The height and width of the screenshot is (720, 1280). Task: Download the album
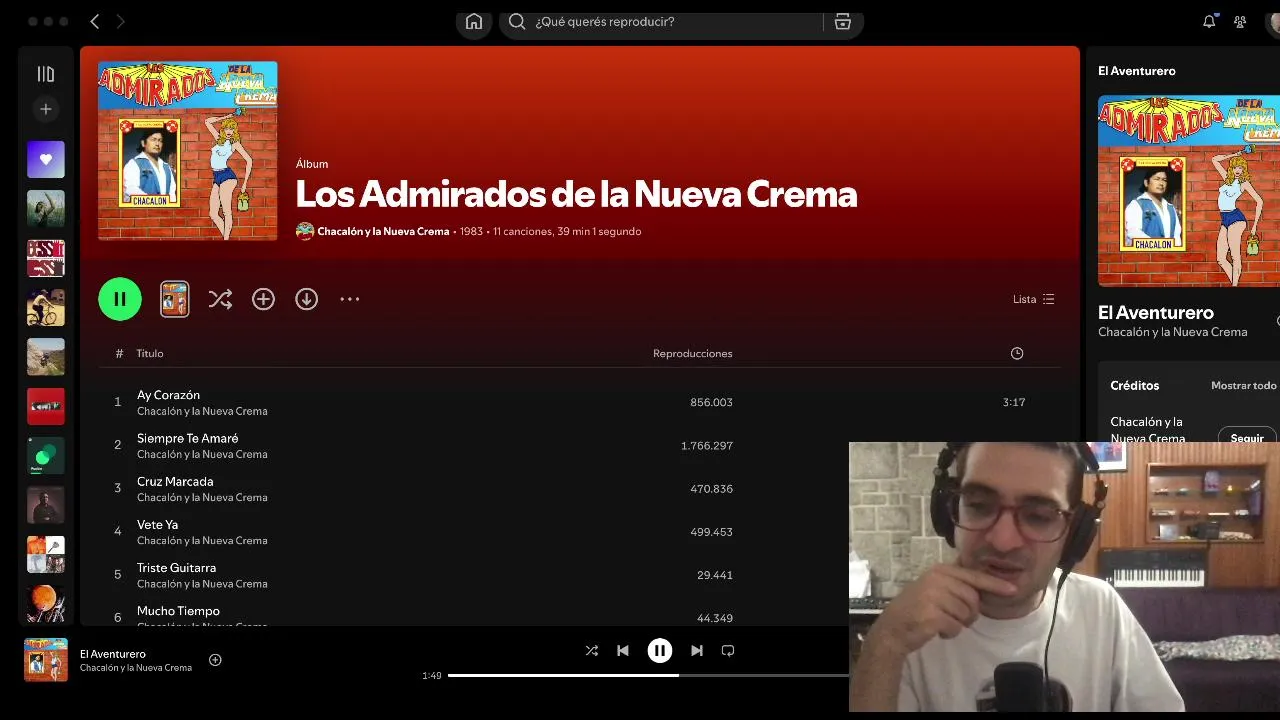click(x=306, y=299)
